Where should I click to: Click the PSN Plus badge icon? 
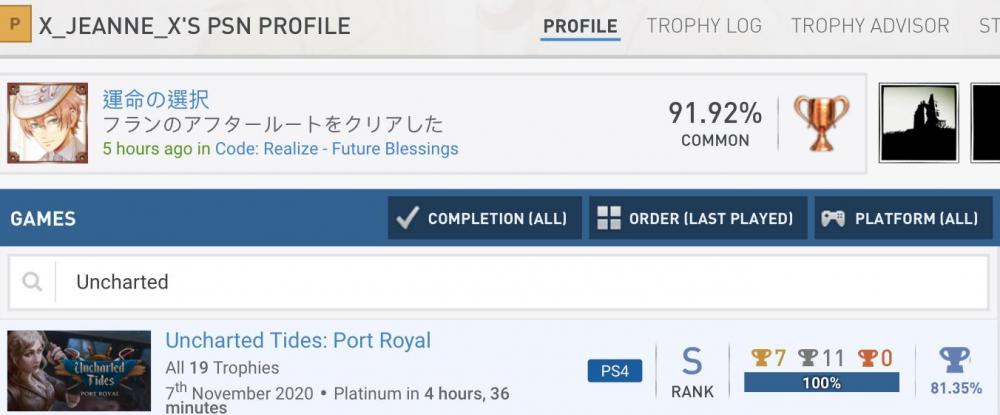tap(16, 24)
